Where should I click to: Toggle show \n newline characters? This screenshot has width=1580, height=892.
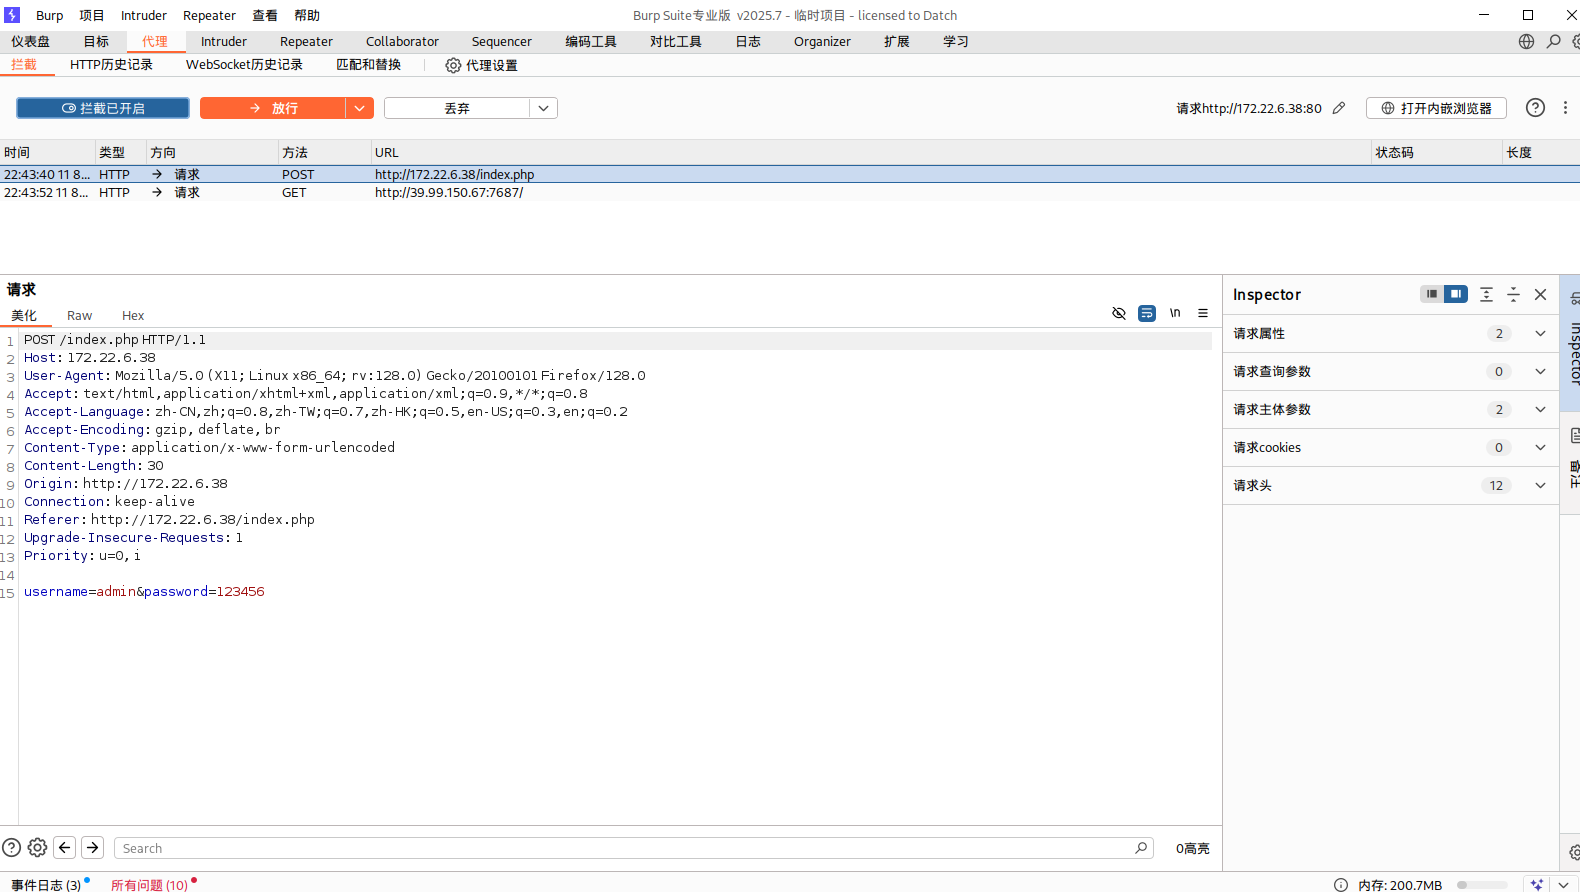tap(1175, 313)
